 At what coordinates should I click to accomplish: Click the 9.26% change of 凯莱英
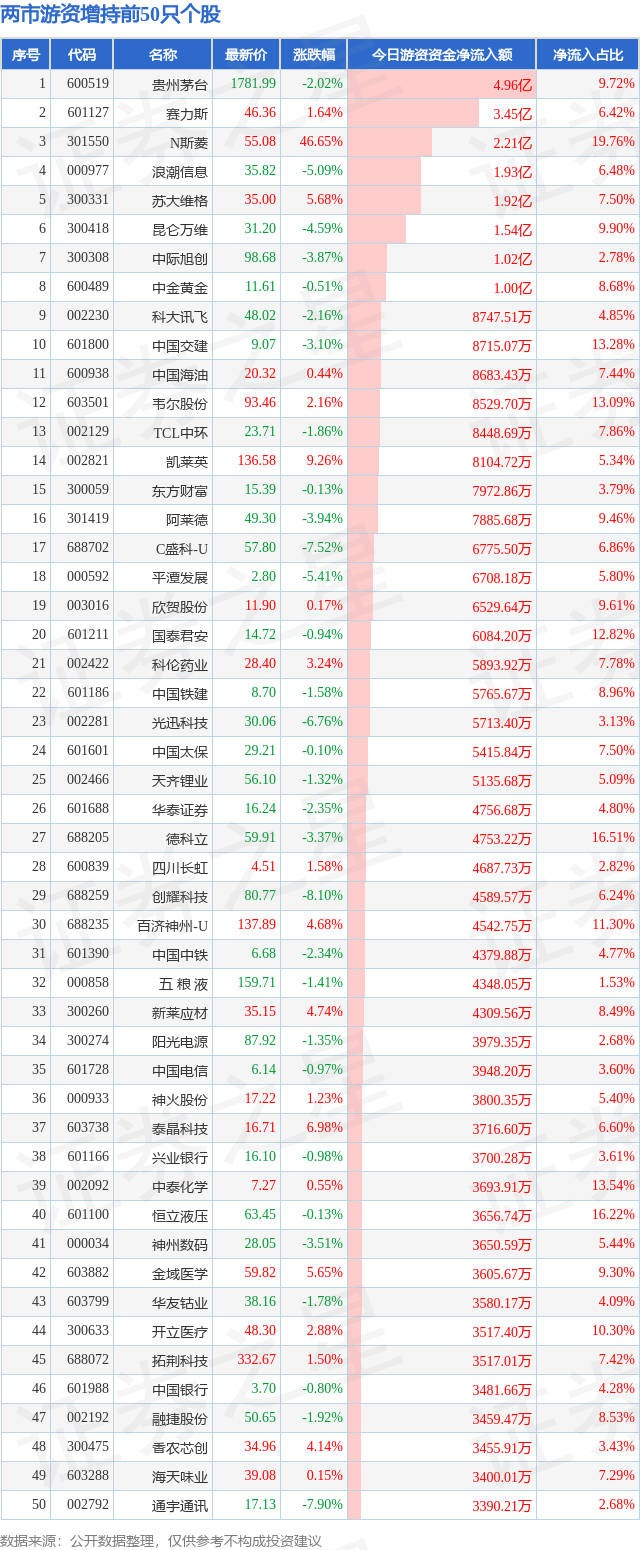tap(326, 461)
